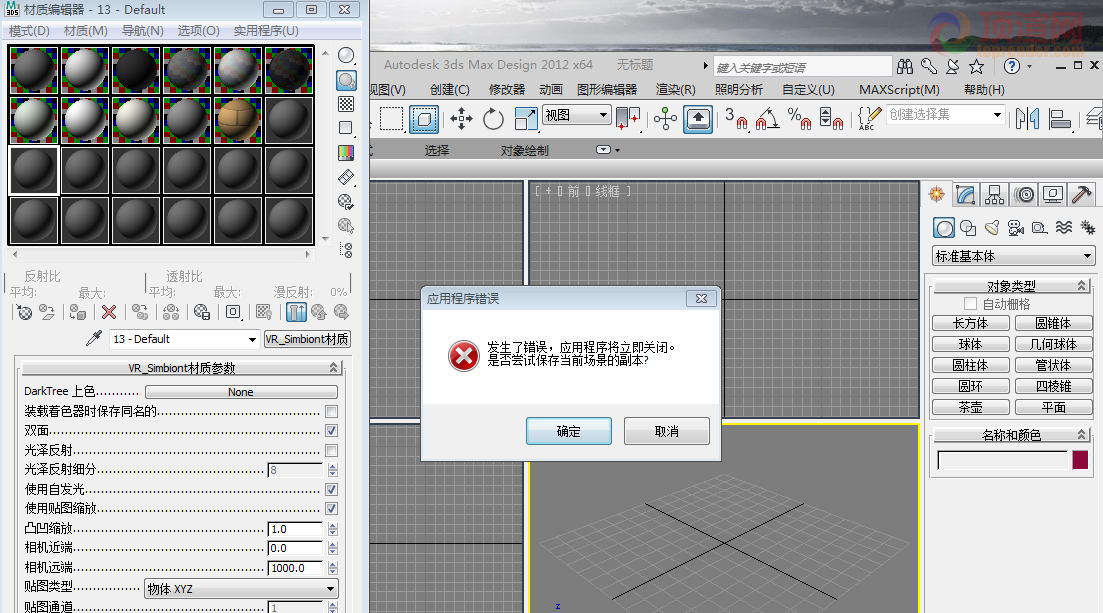This screenshot has height=613, width=1103.
Task: Open the 创建选择集 dropdown
Action: click(x=997, y=115)
